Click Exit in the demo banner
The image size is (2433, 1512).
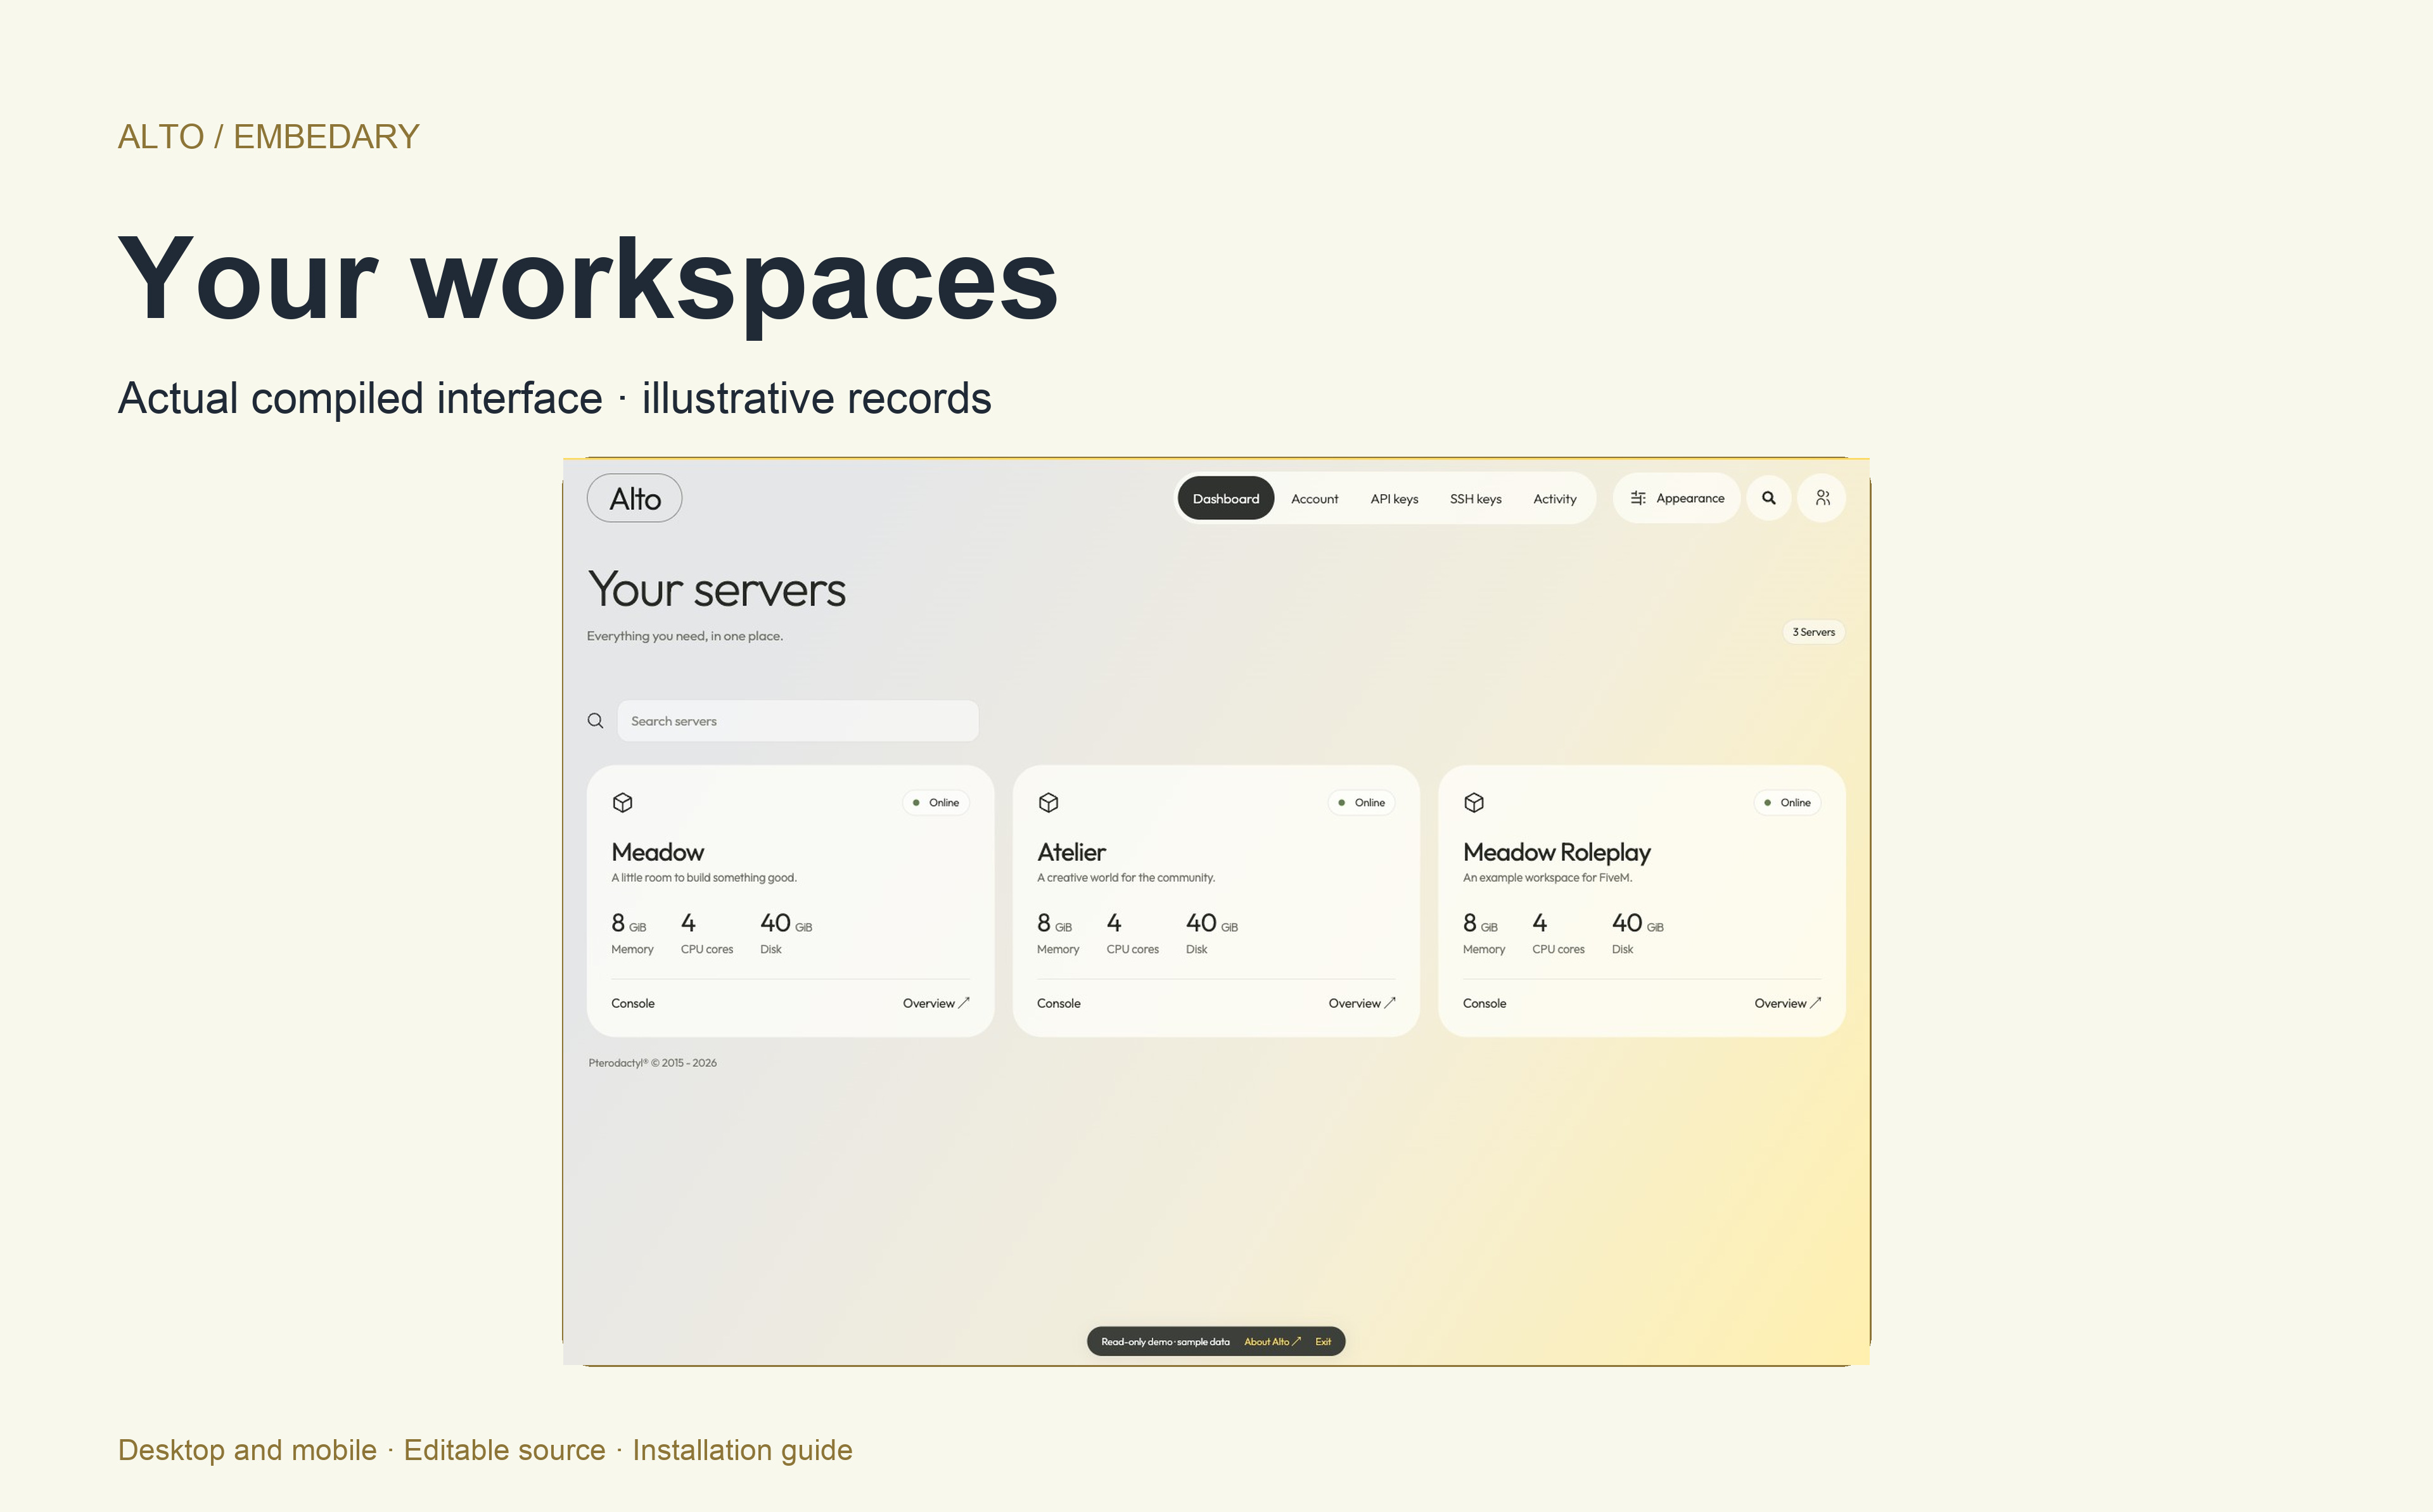click(1323, 1342)
